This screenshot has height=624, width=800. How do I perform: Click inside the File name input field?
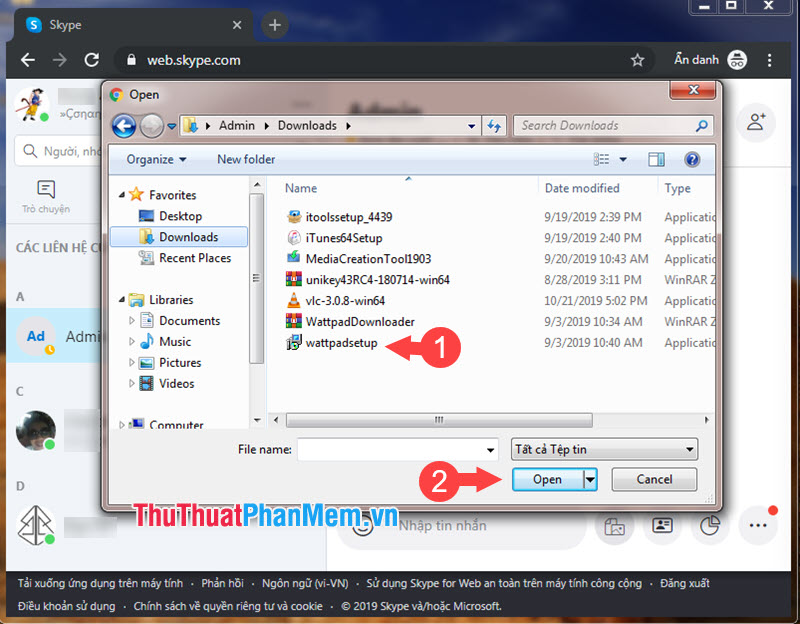pos(396,449)
